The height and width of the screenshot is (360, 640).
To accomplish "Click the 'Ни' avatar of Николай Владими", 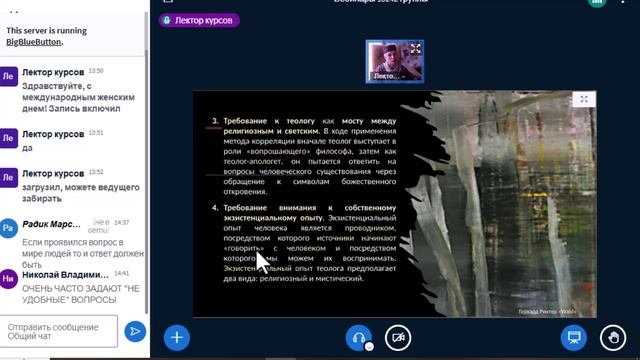I will click(x=8, y=279).
